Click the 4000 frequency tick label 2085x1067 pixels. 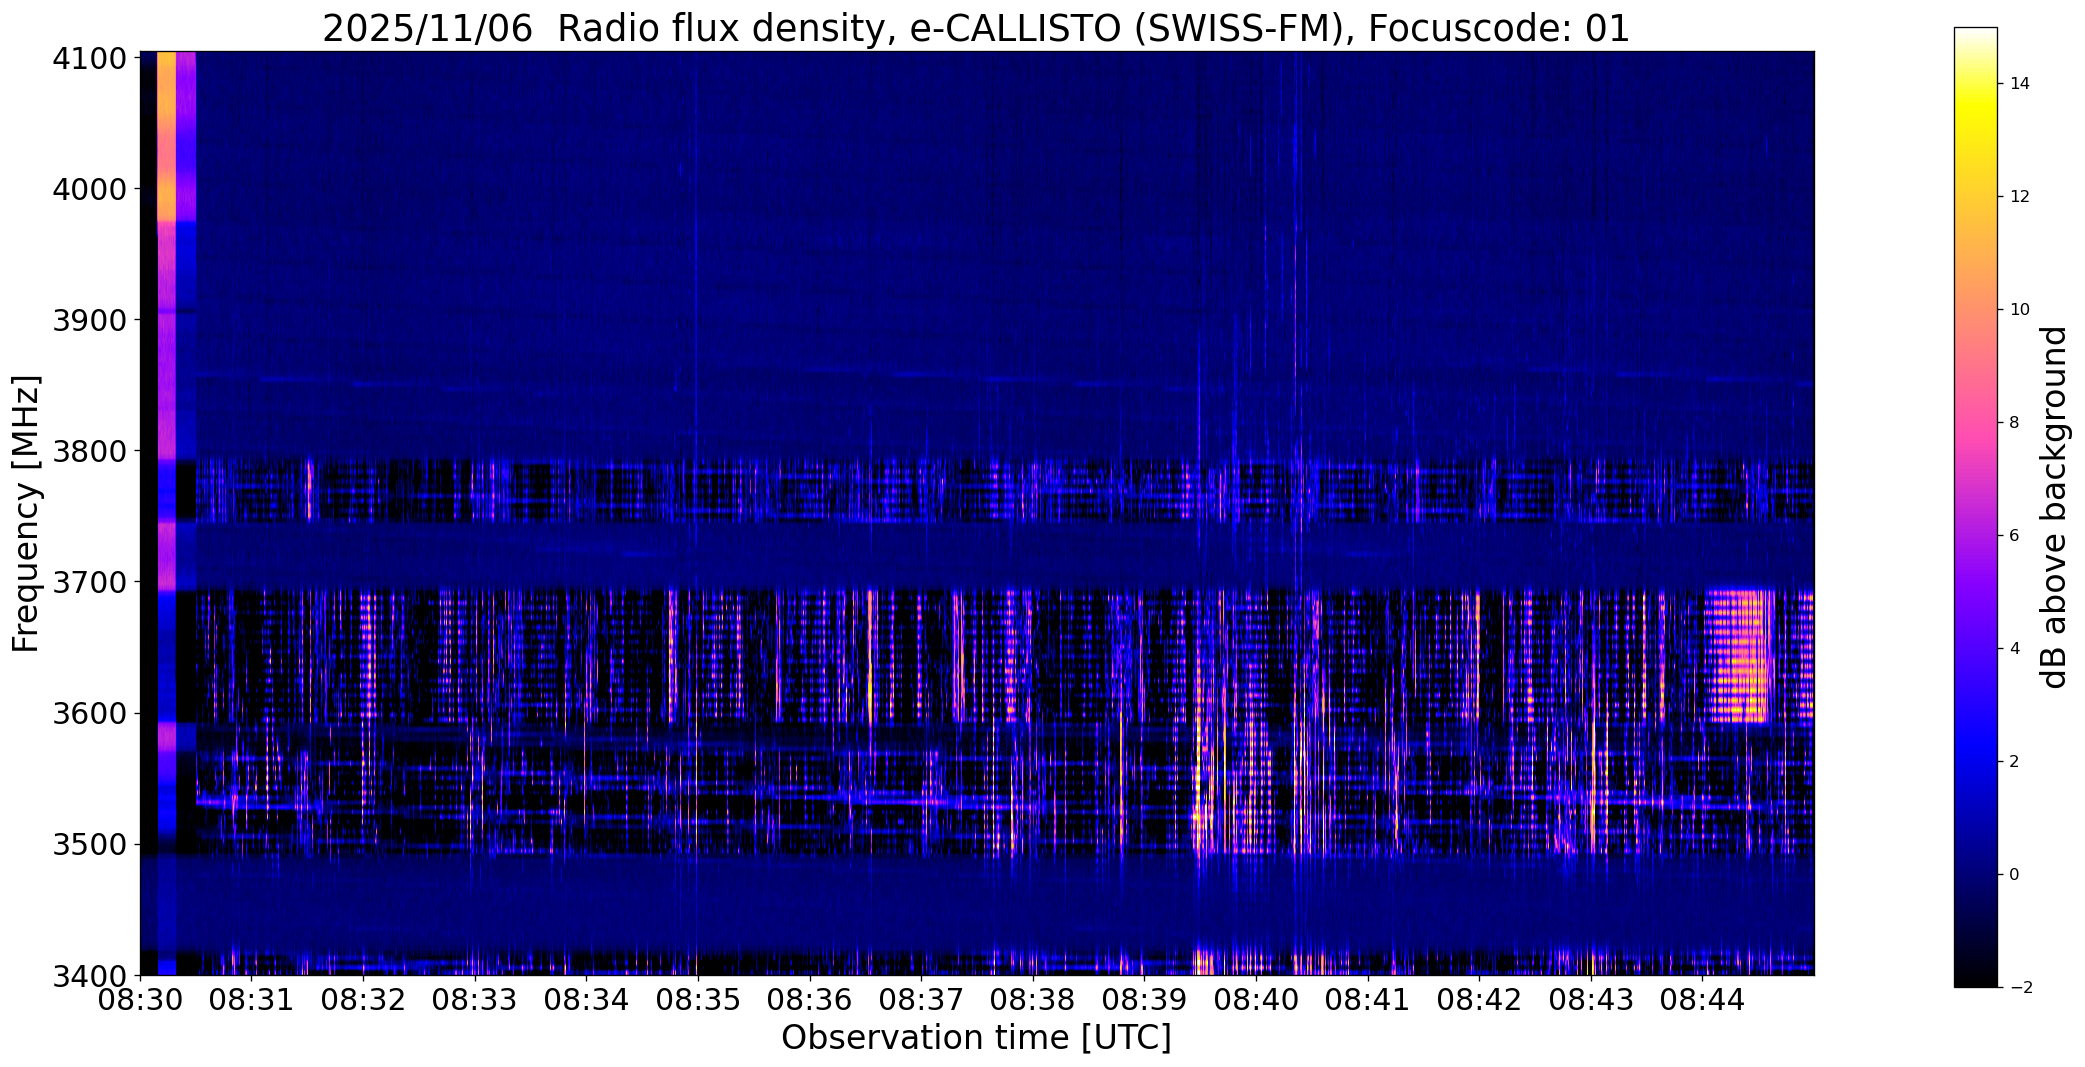click(90, 189)
